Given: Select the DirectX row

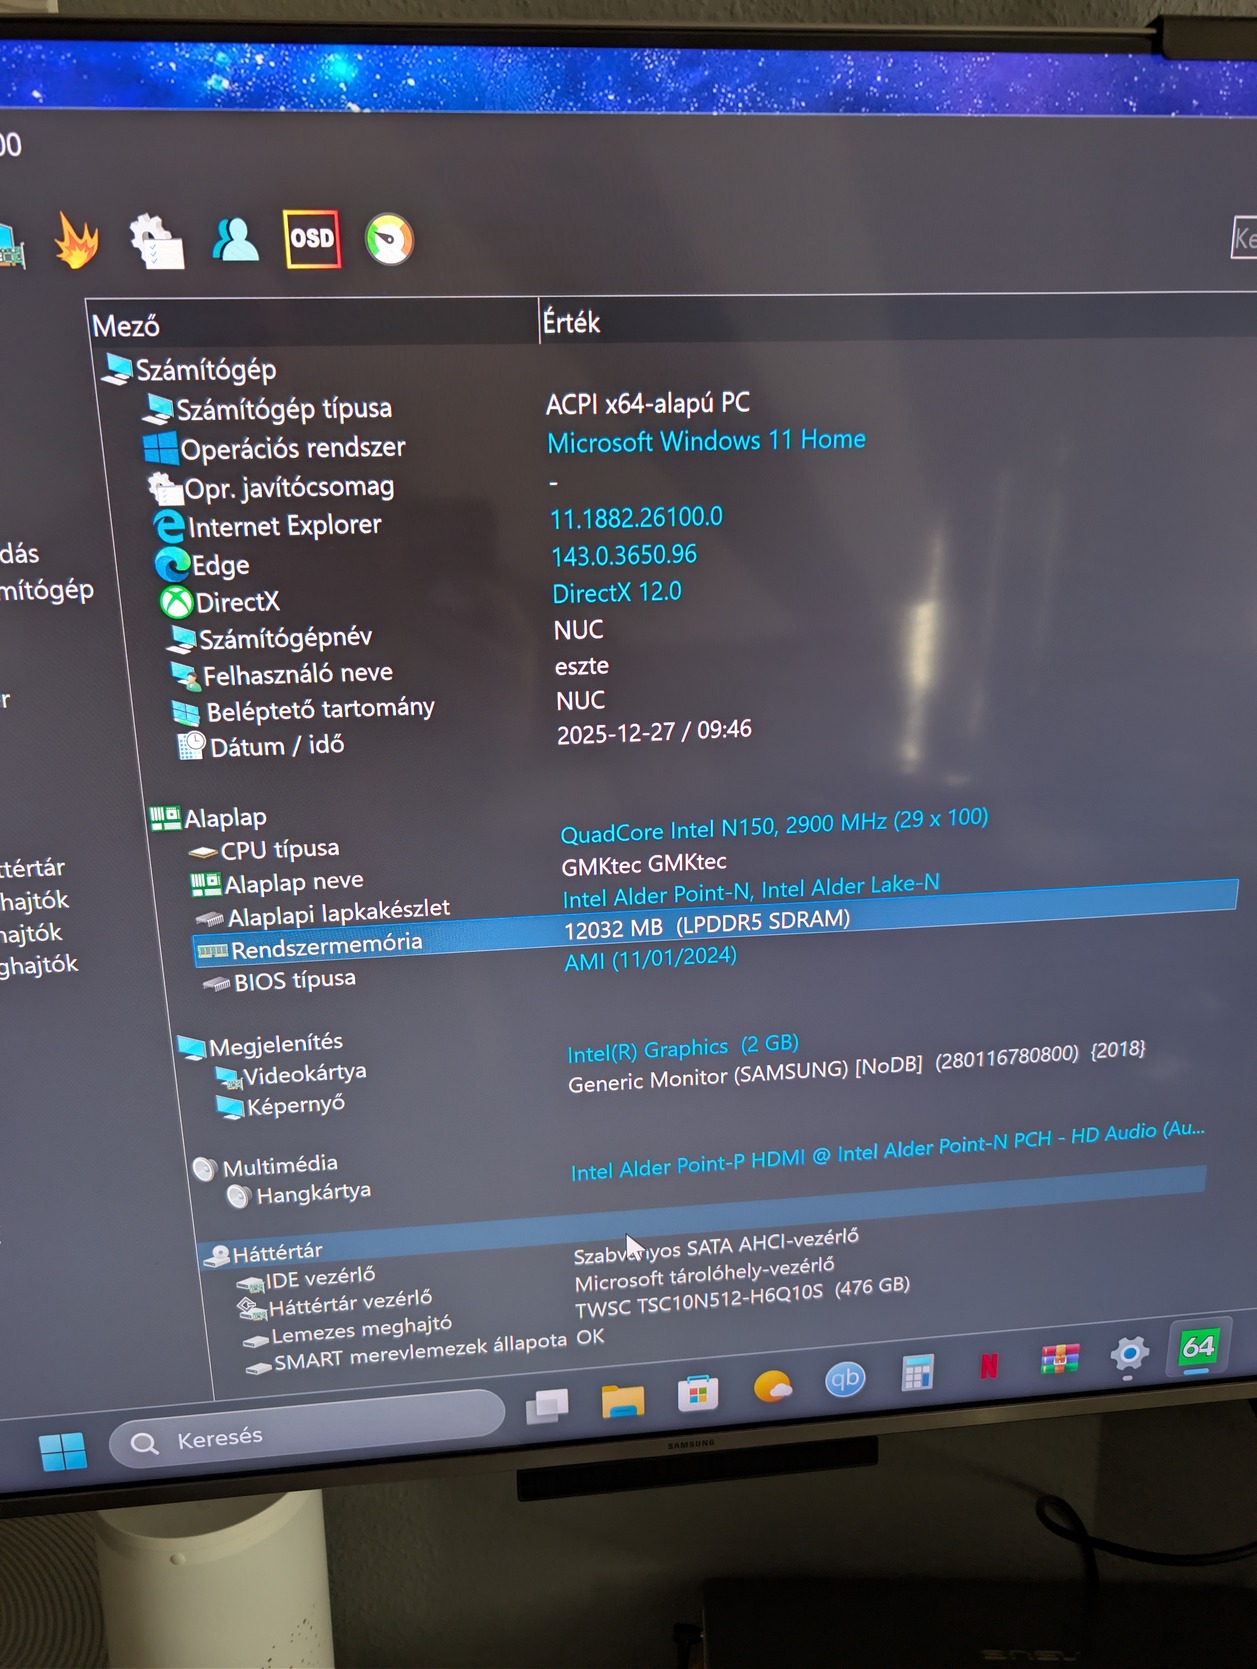Looking at the screenshot, I should [x=220, y=602].
